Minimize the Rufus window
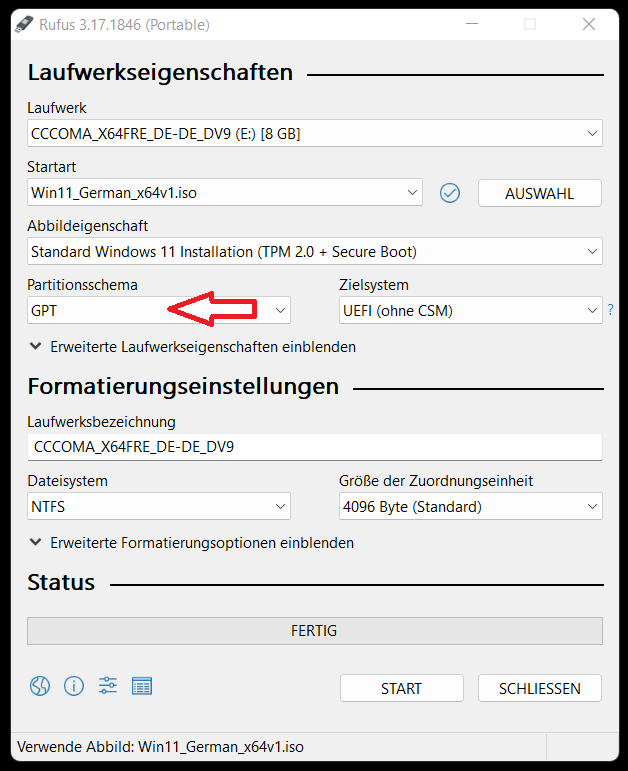Screen dimensions: 628x771 [x=472, y=24]
